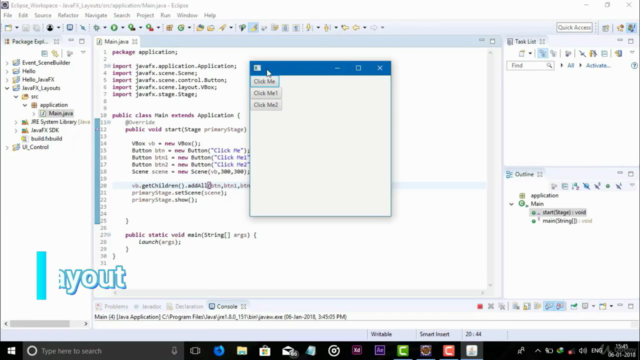
Task: Click Collapse All icon in Task List
Action: point(605,53)
